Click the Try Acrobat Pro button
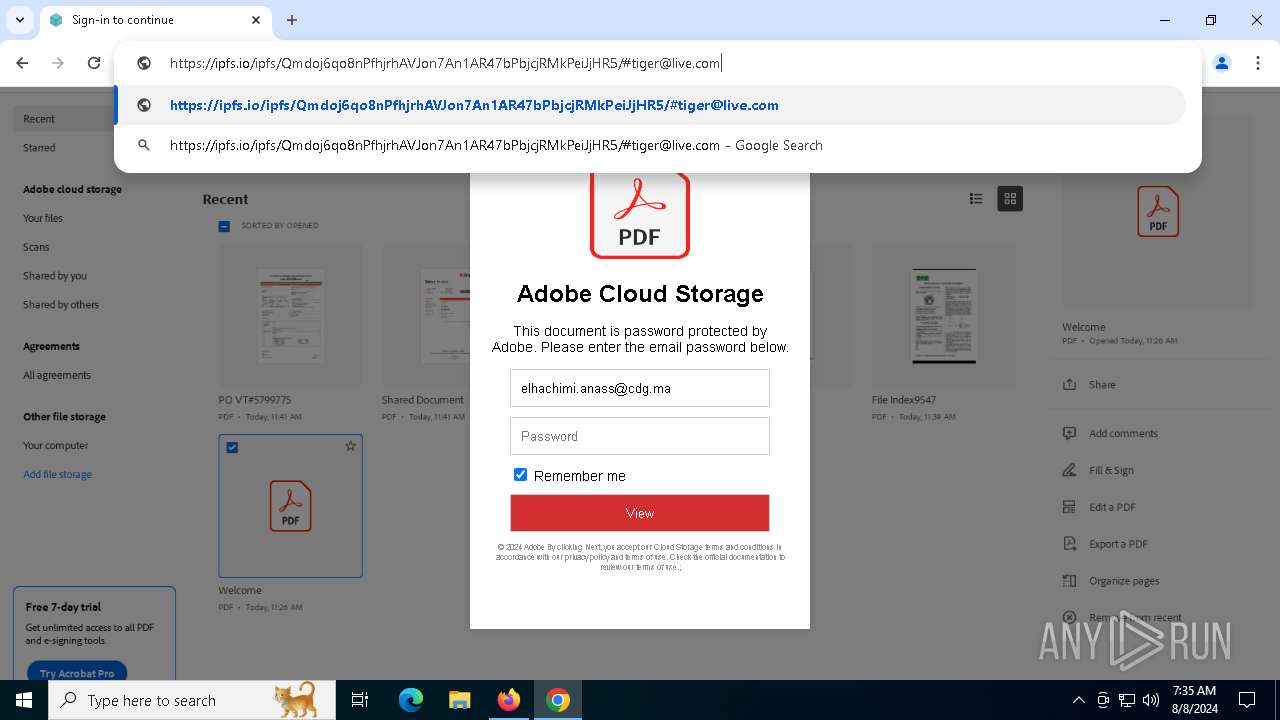This screenshot has height=720, width=1280. [77, 673]
